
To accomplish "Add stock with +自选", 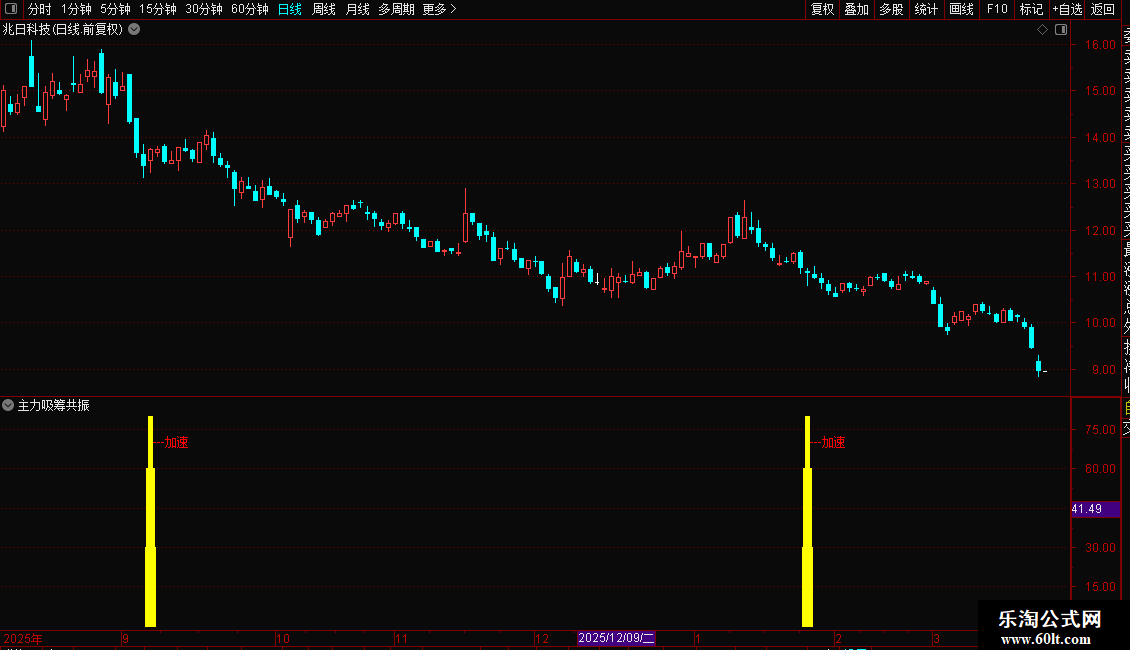I will click(x=1067, y=9).
